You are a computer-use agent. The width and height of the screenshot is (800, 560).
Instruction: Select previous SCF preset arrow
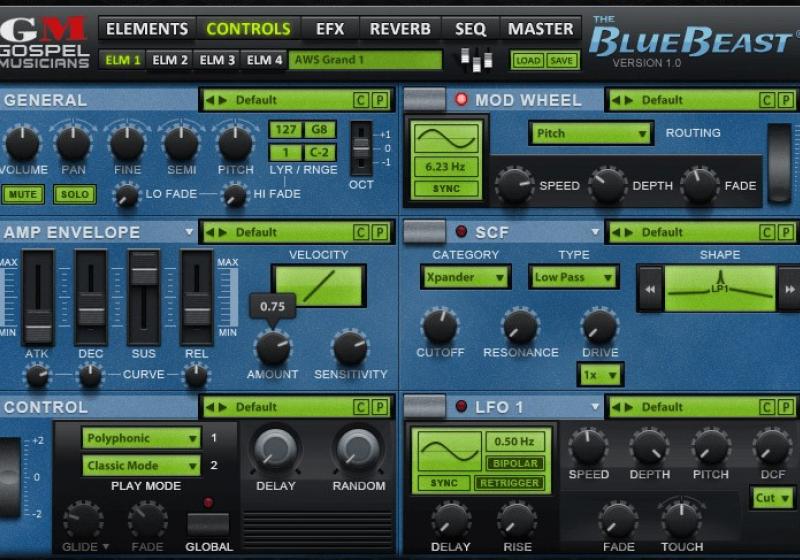tap(616, 233)
